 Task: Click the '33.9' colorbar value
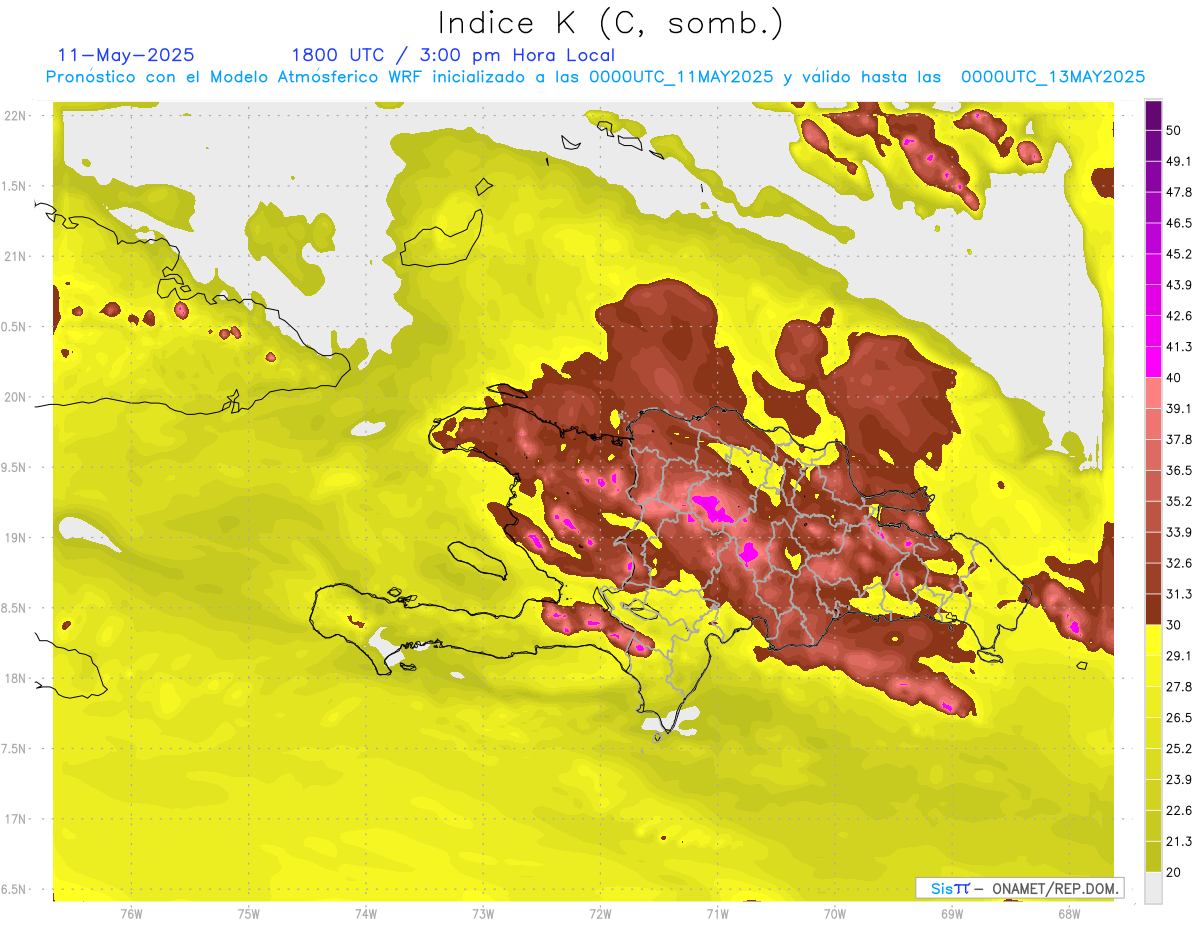click(1179, 532)
